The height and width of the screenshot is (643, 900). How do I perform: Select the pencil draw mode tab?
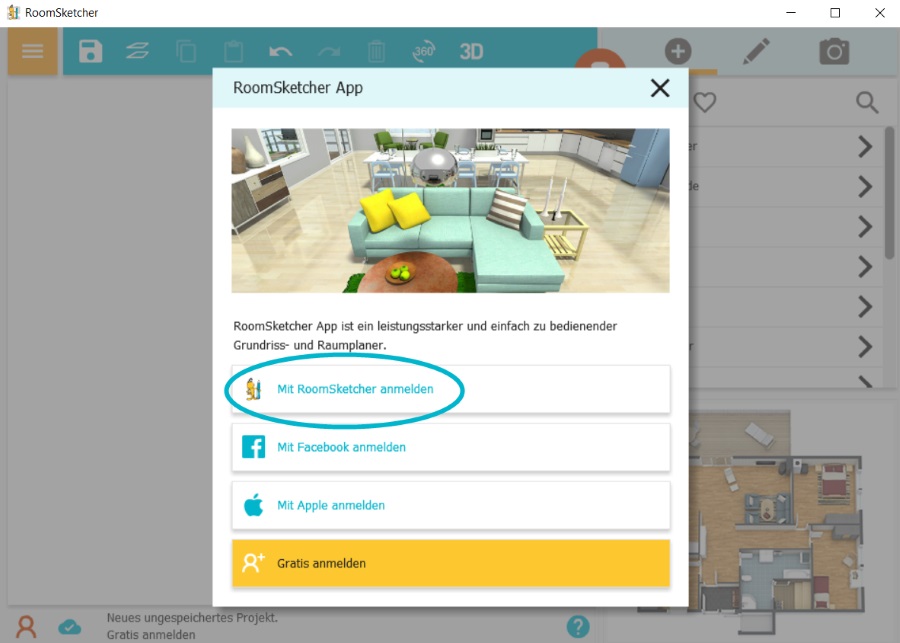point(757,51)
